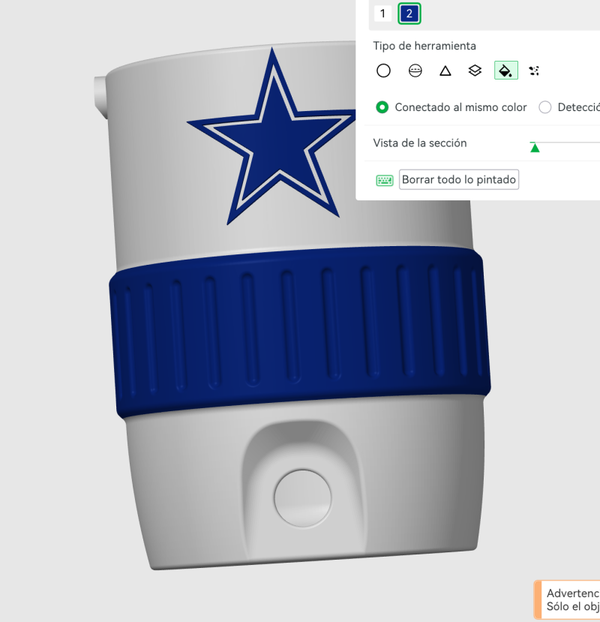Select the circle brush tool
The height and width of the screenshot is (622, 600).
coord(383,71)
